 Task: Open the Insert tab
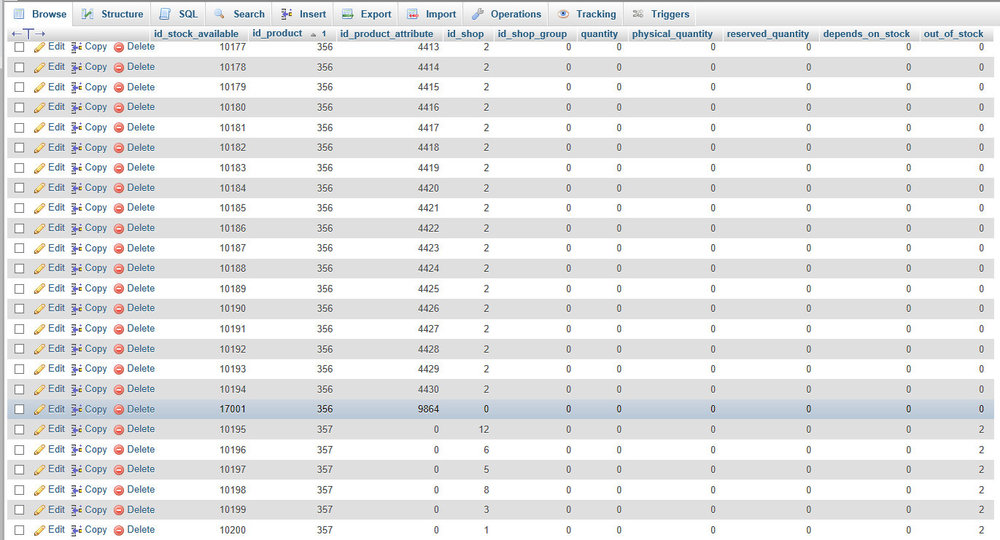pos(304,14)
